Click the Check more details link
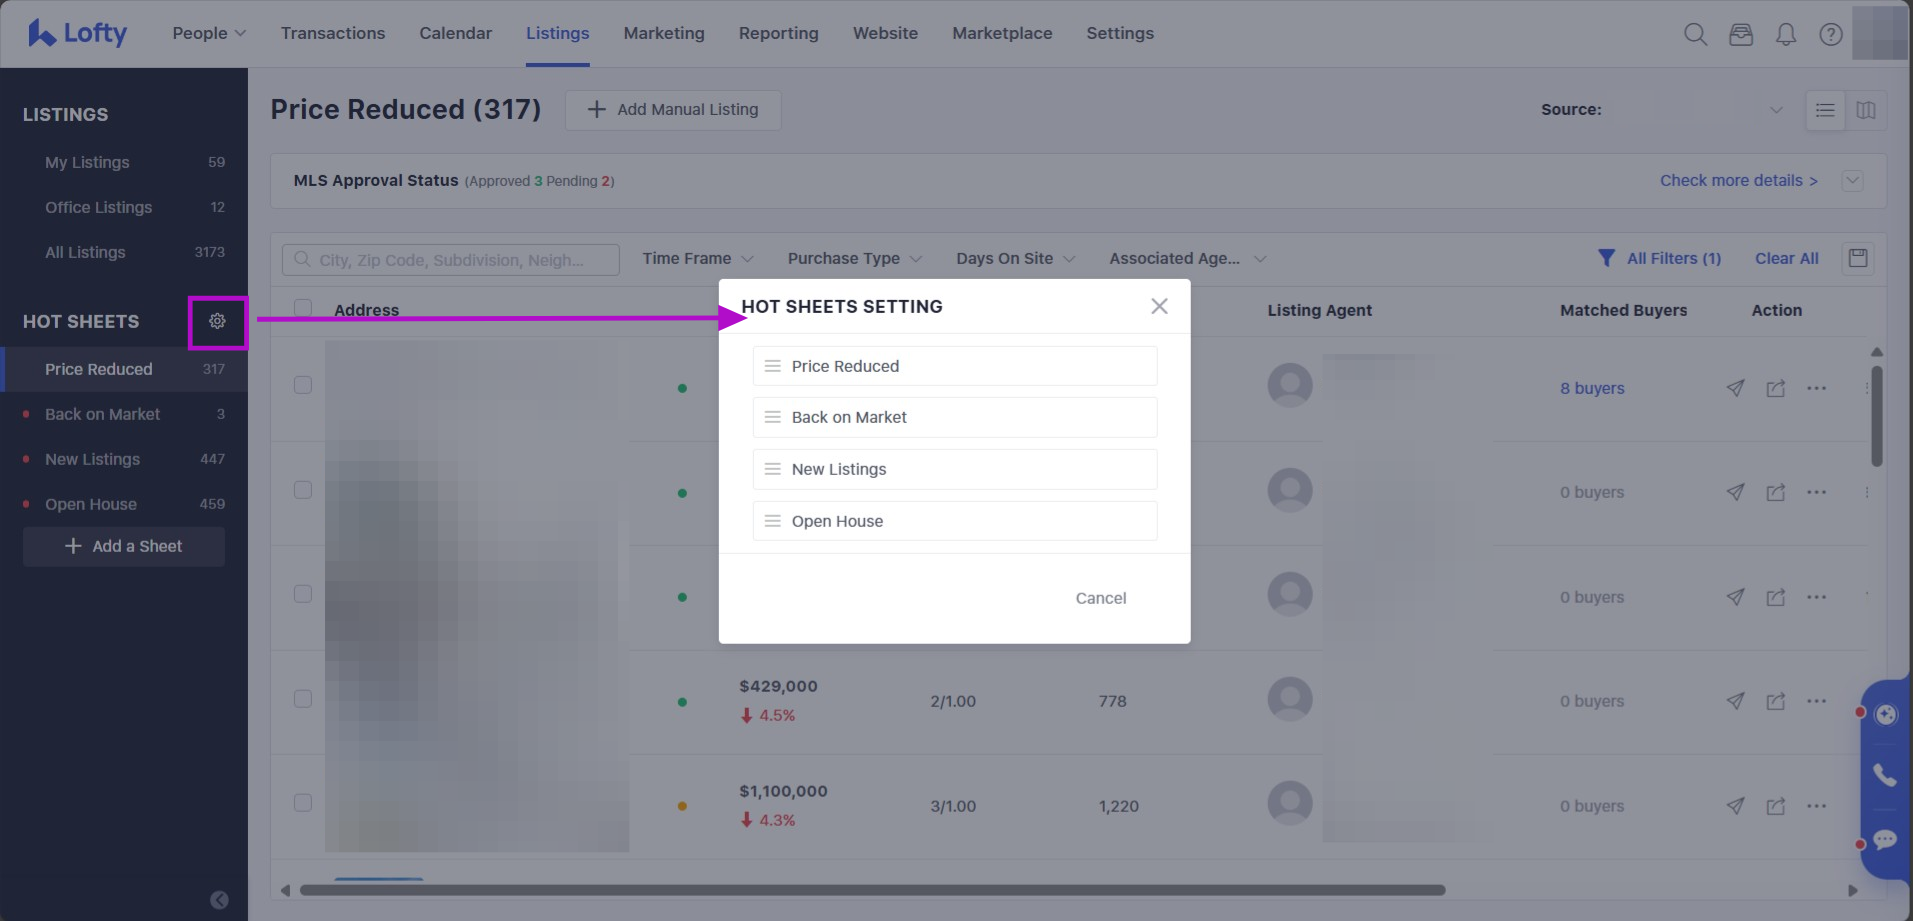This screenshot has width=1913, height=921. pos(1738,180)
